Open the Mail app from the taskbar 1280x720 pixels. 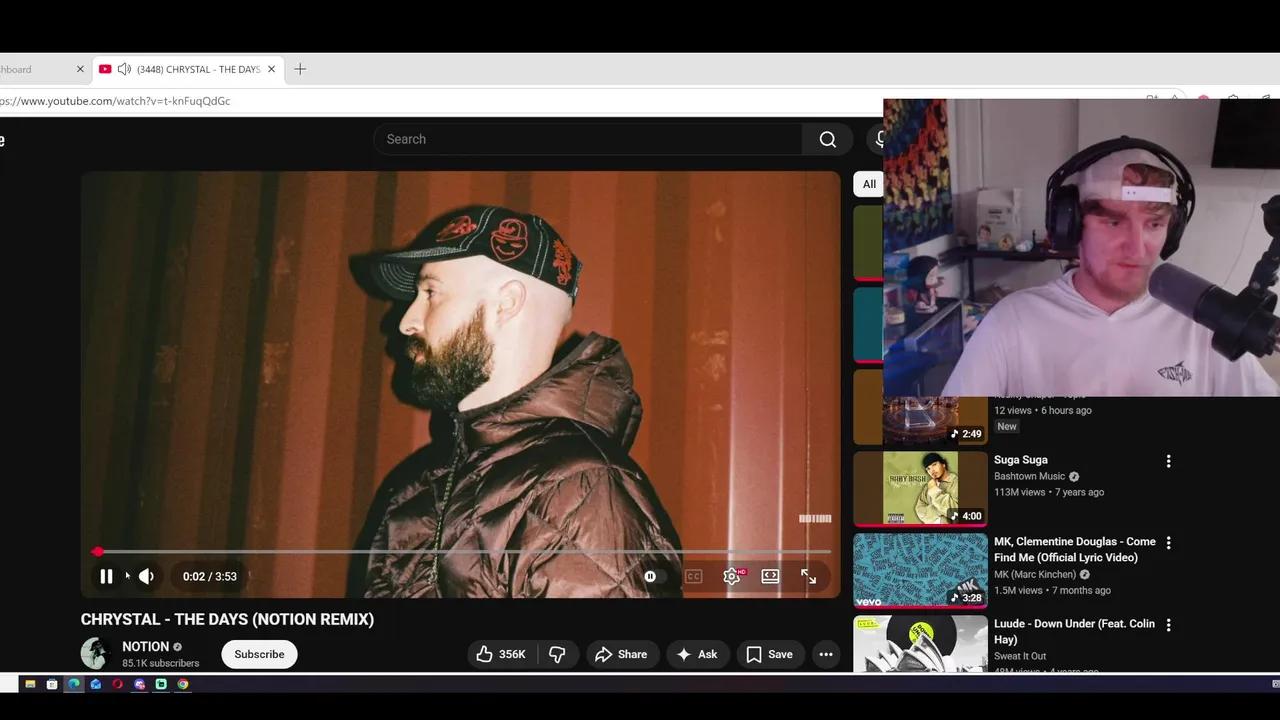pyautogui.click(x=96, y=684)
